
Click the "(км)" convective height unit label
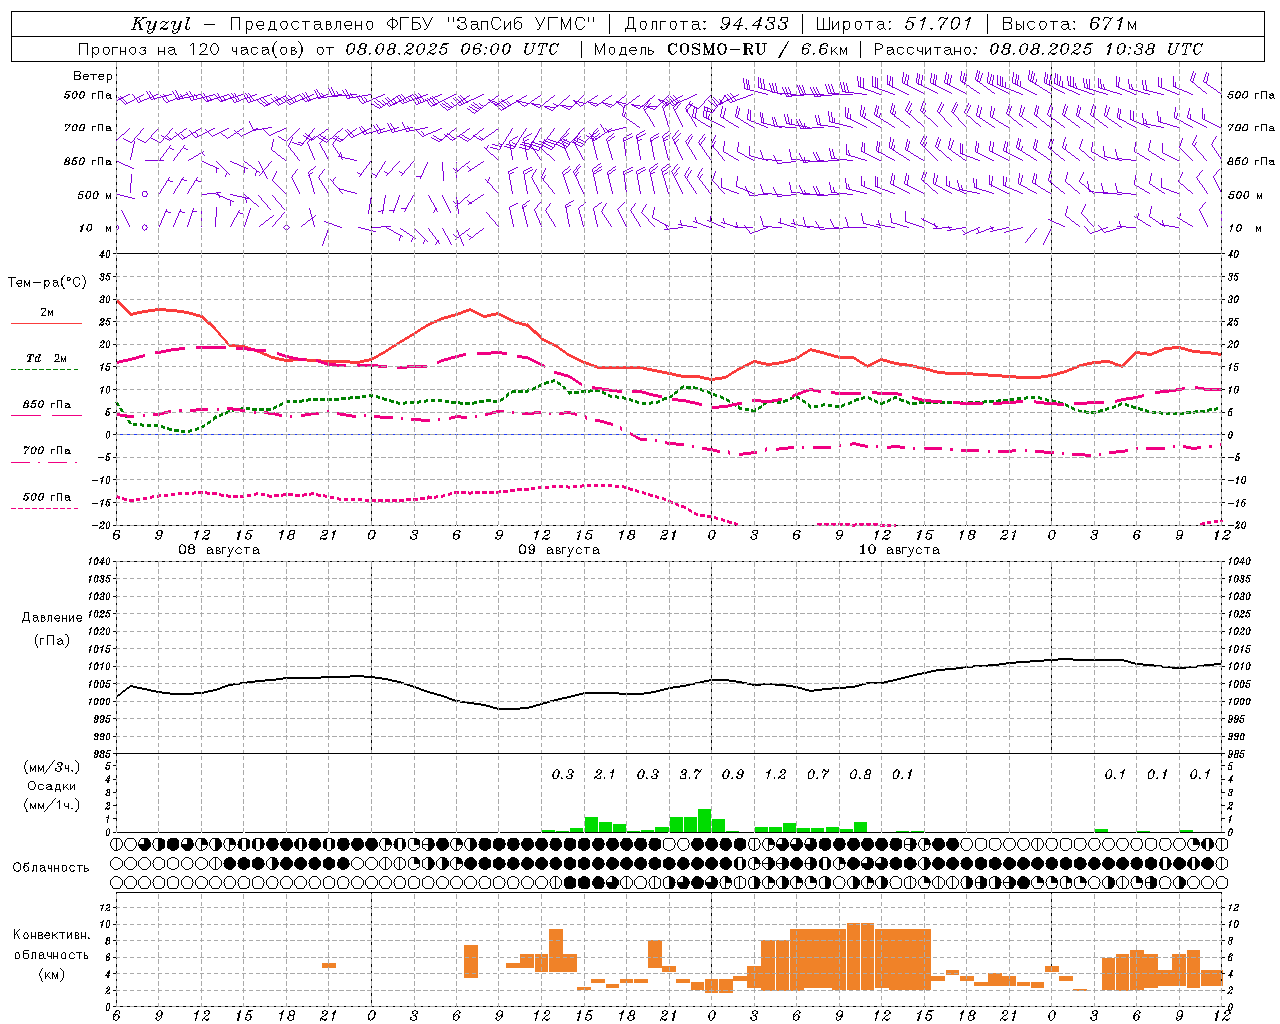[x=53, y=974]
